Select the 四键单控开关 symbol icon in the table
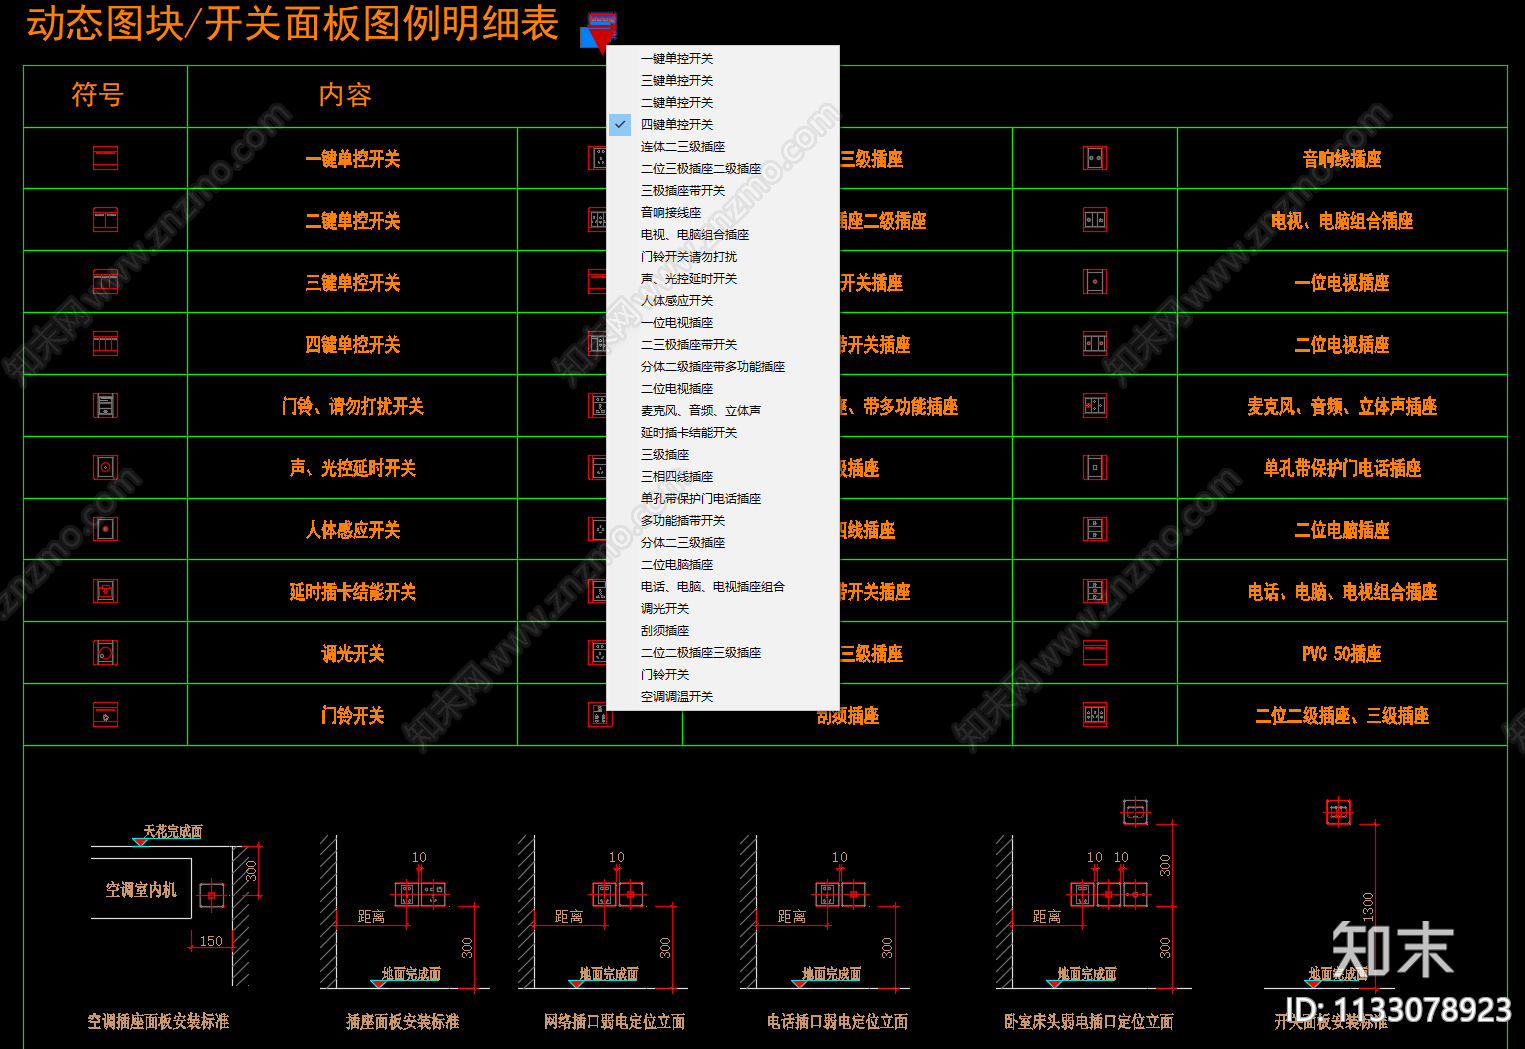 [x=105, y=344]
